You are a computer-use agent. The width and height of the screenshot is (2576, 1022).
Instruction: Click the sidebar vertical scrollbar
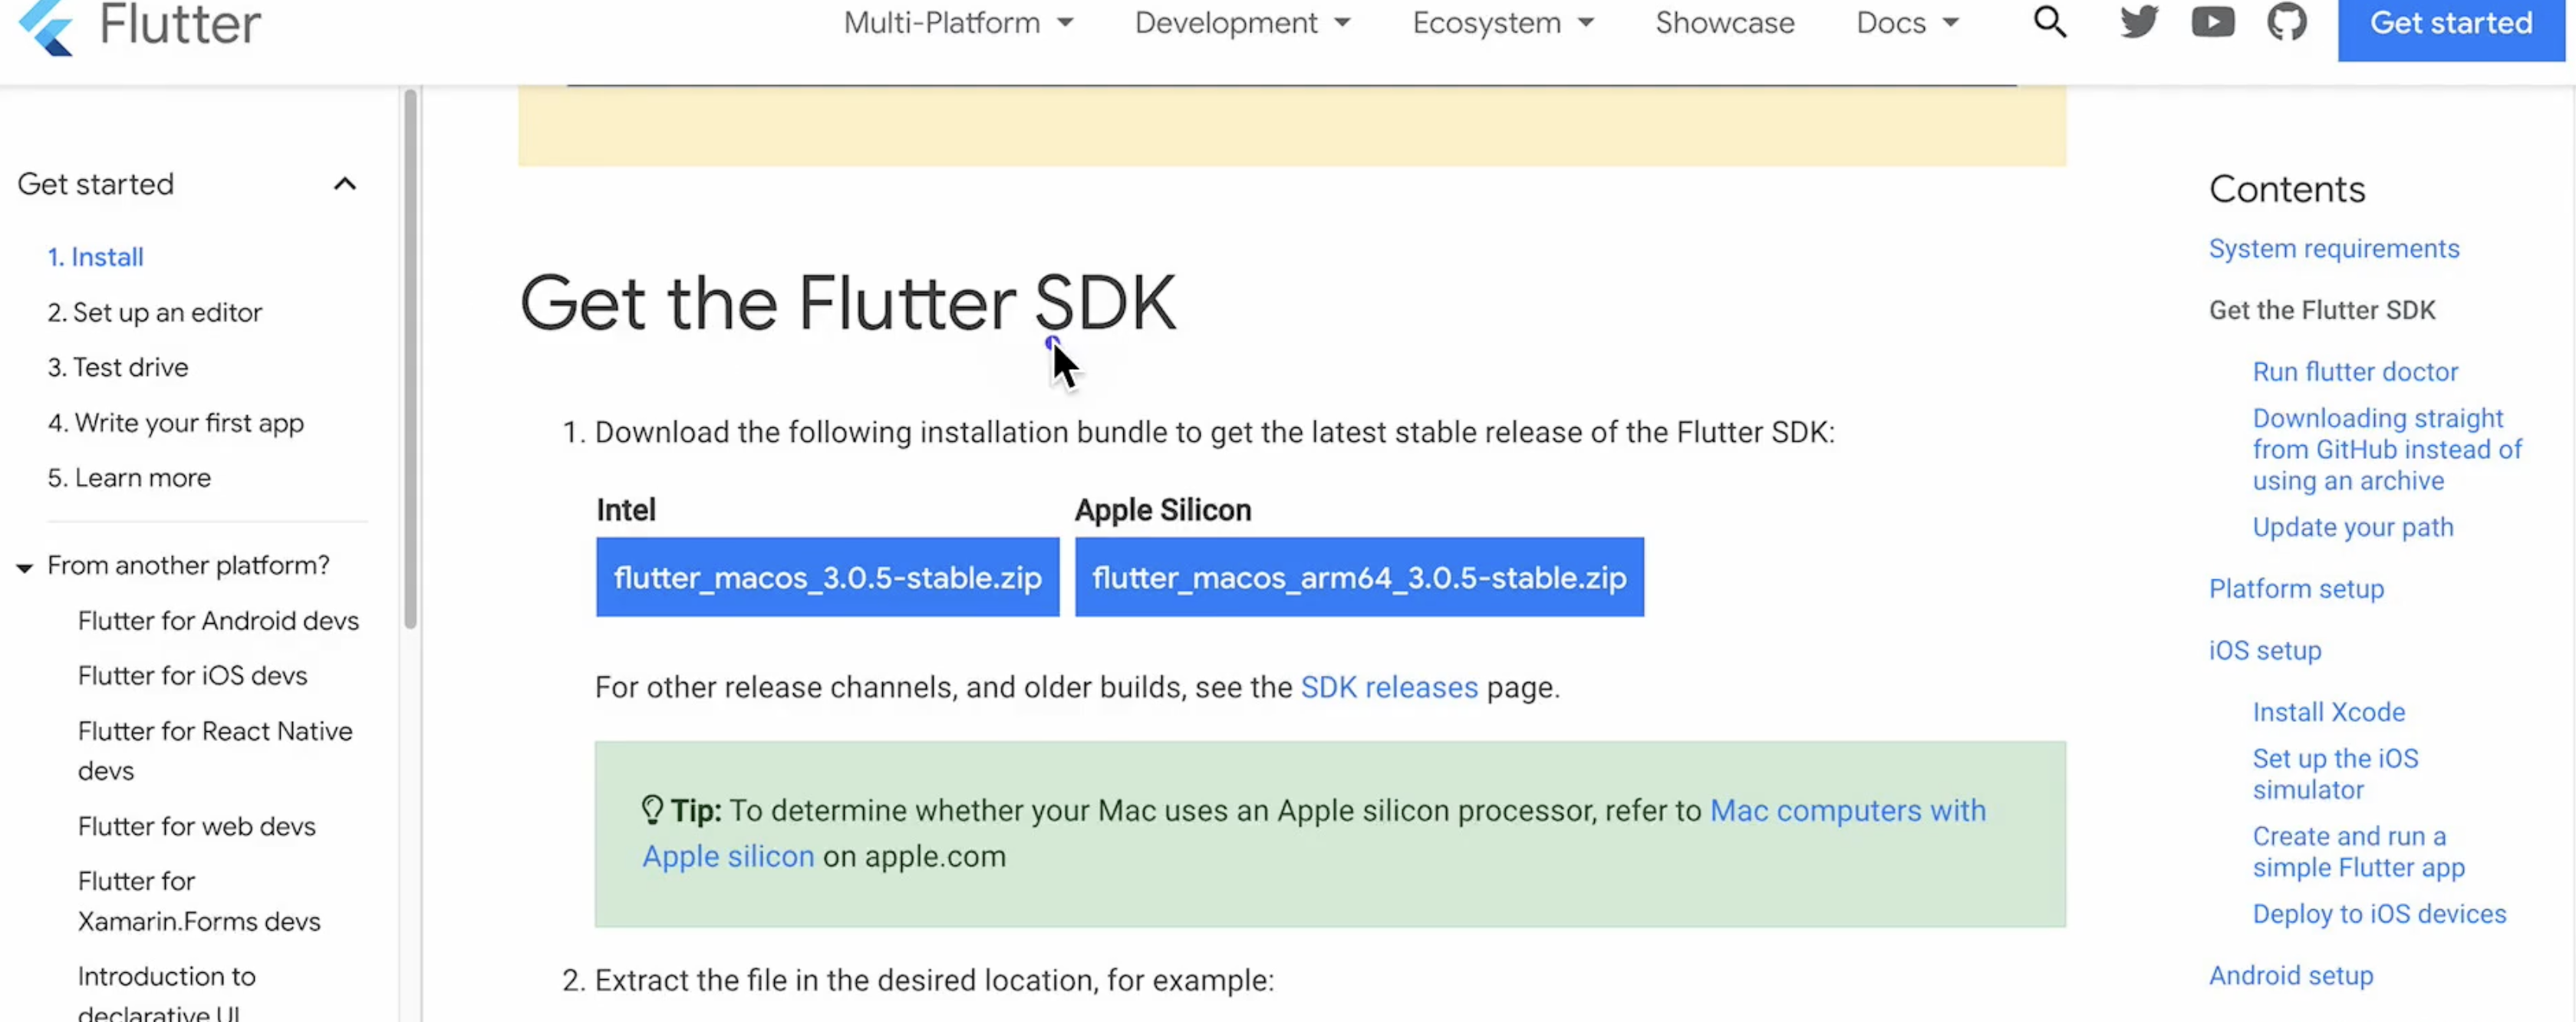[x=410, y=360]
